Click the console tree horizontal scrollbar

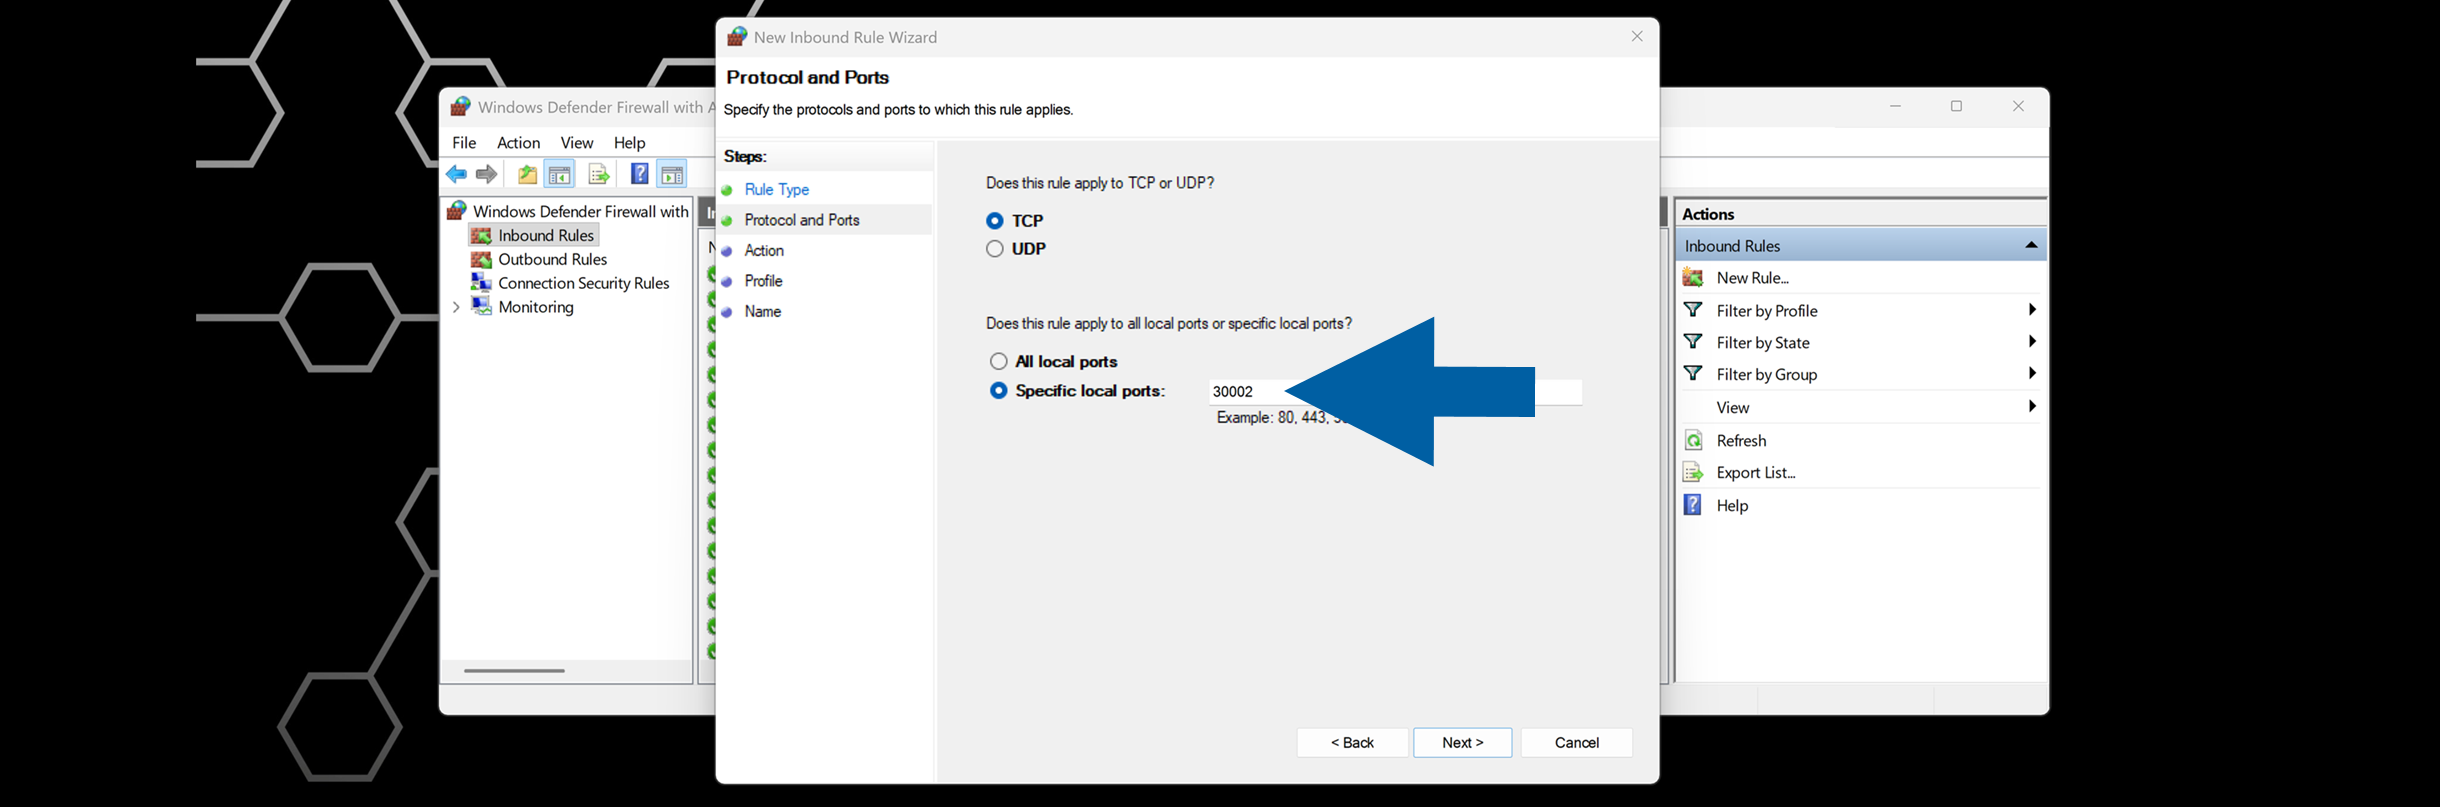(x=514, y=671)
